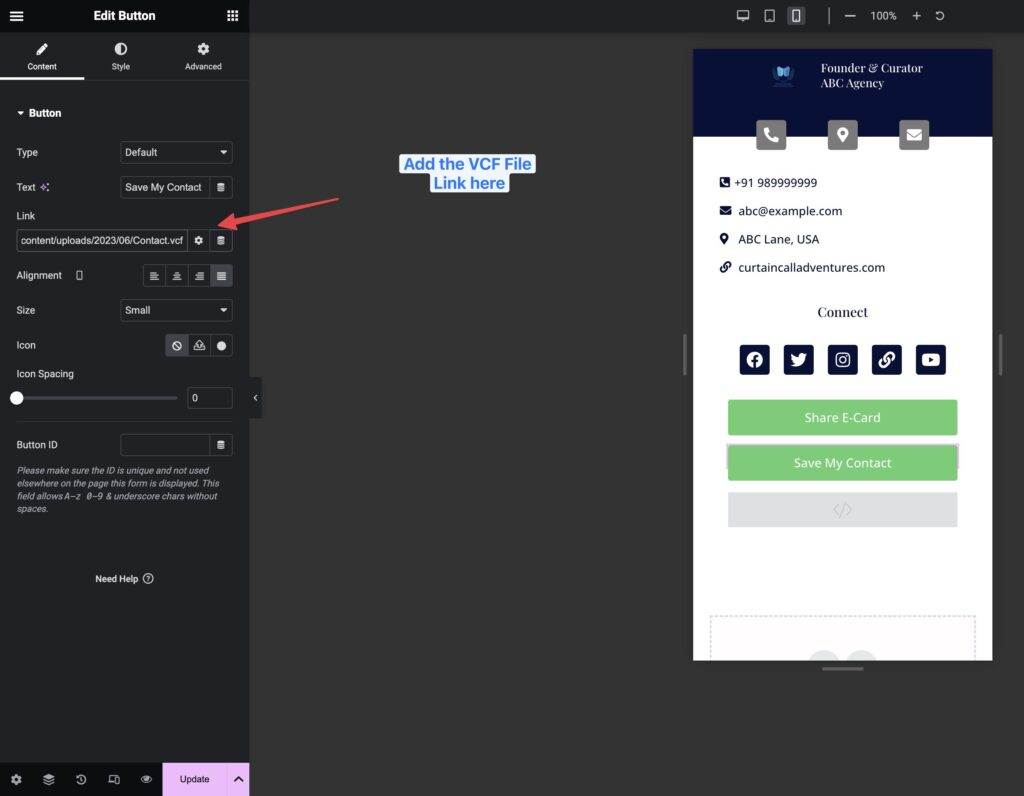Switch to the Style tab
The image size is (1024, 796).
point(120,56)
